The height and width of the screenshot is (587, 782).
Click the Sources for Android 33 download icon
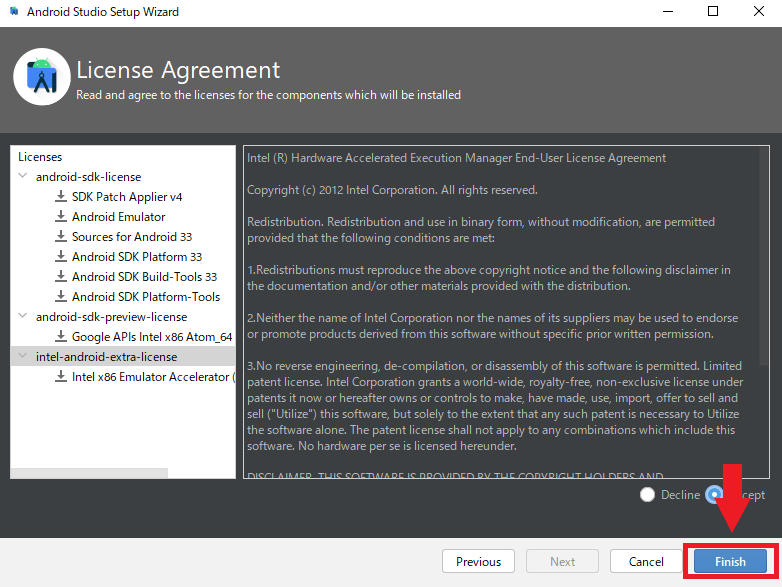[x=61, y=236]
